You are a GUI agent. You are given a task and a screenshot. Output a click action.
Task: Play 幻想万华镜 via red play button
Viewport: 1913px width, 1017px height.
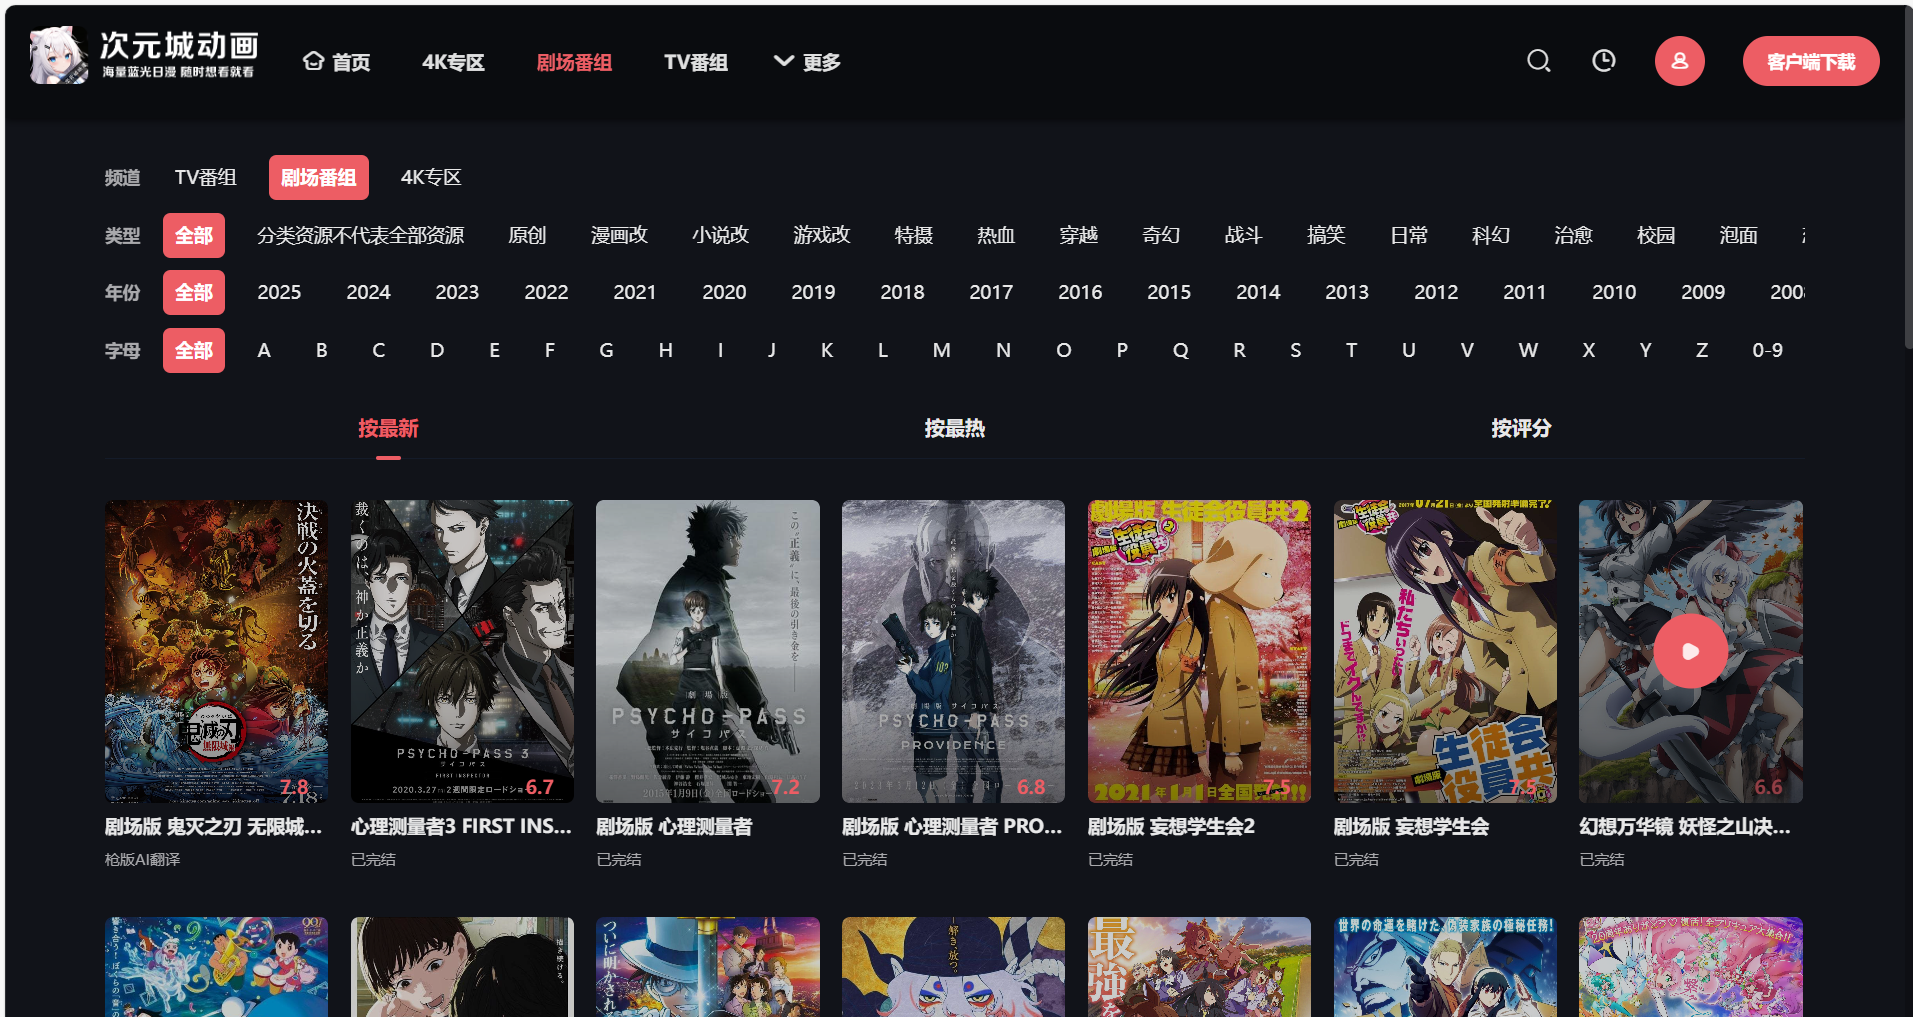click(1690, 651)
